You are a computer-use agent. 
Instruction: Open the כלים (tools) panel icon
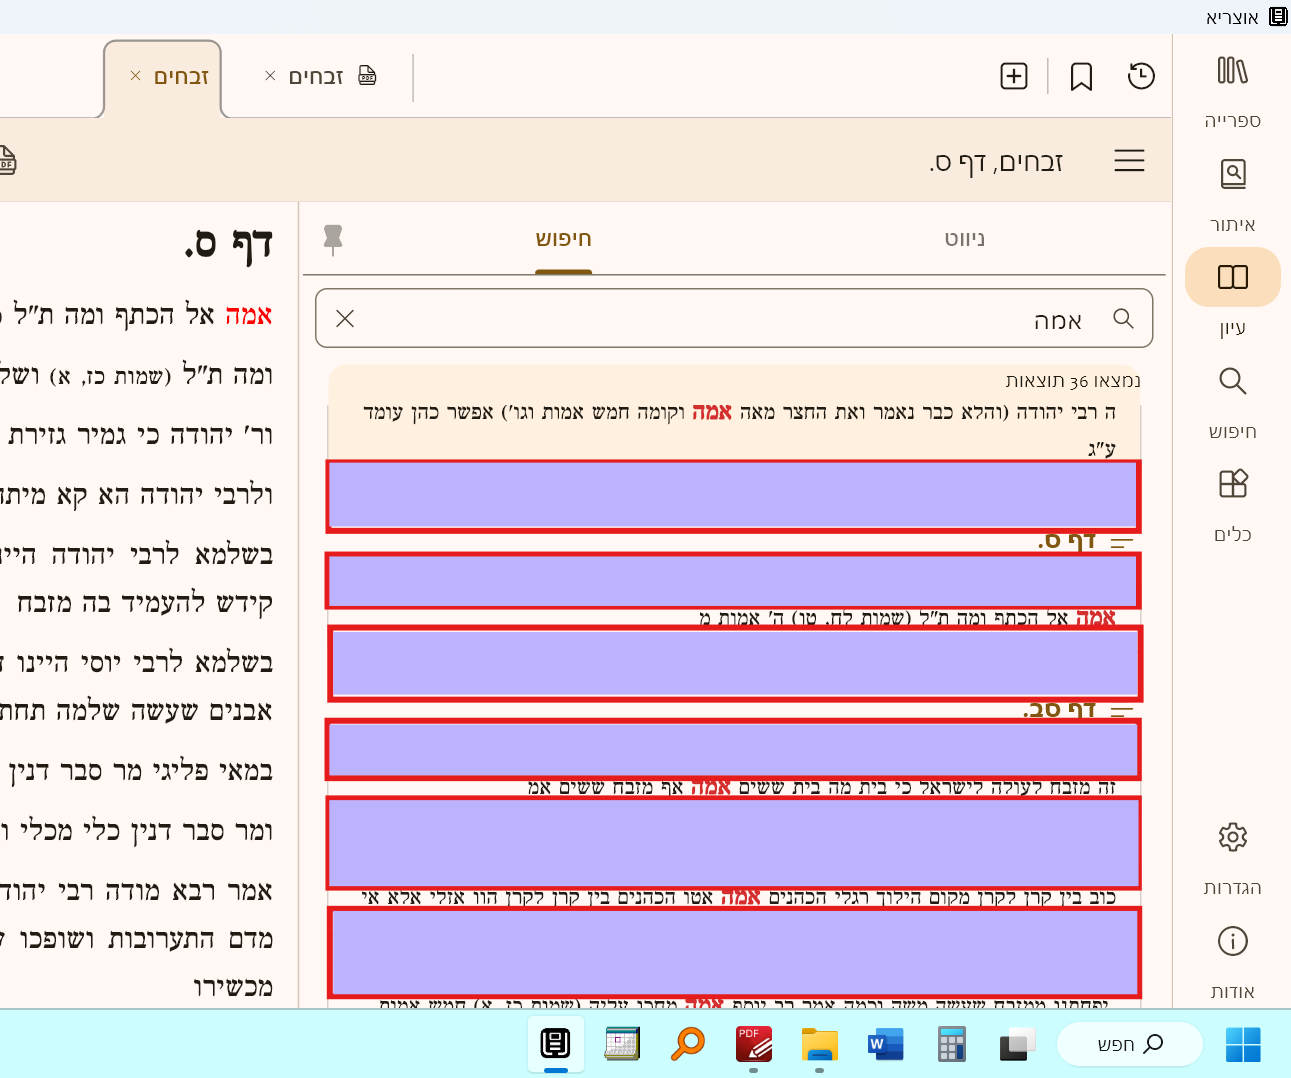tap(1232, 483)
